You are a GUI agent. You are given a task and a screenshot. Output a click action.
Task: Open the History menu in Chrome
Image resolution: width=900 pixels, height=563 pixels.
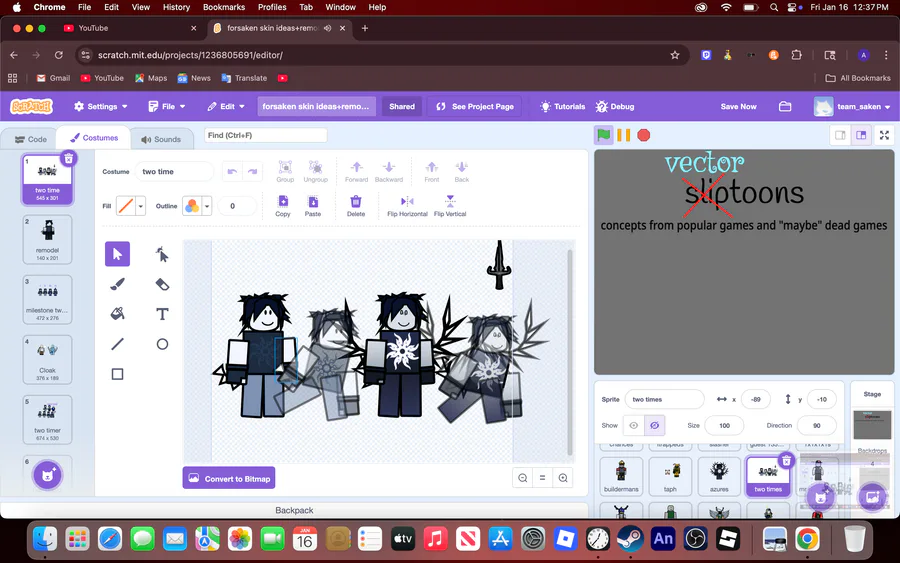[176, 7]
